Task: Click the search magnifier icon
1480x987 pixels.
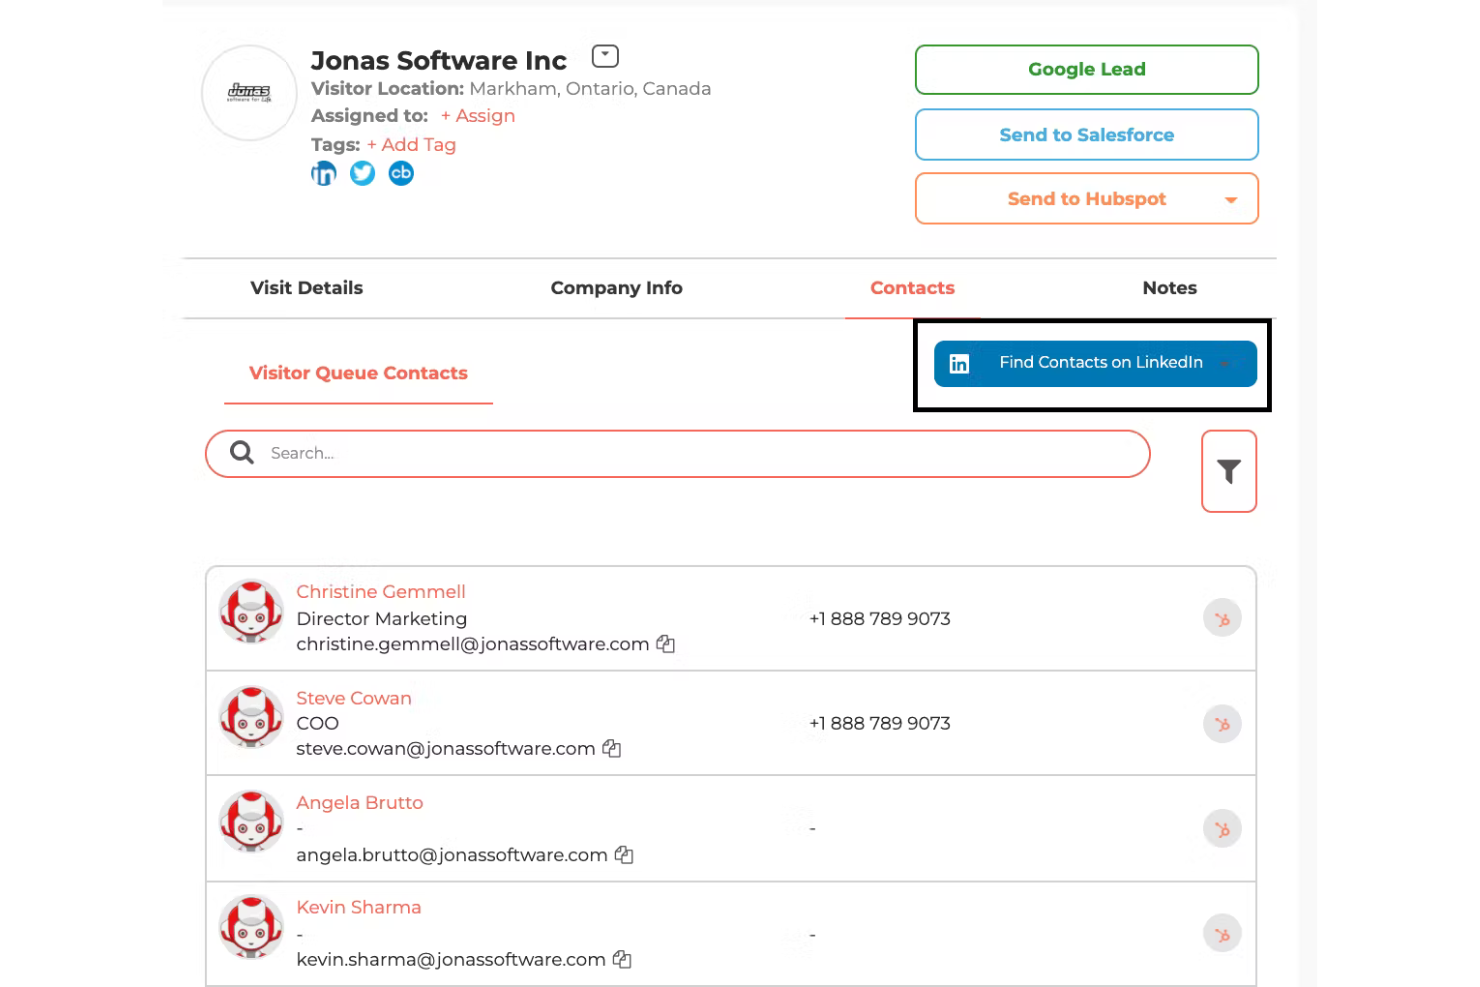Action: click(x=242, y=453)
